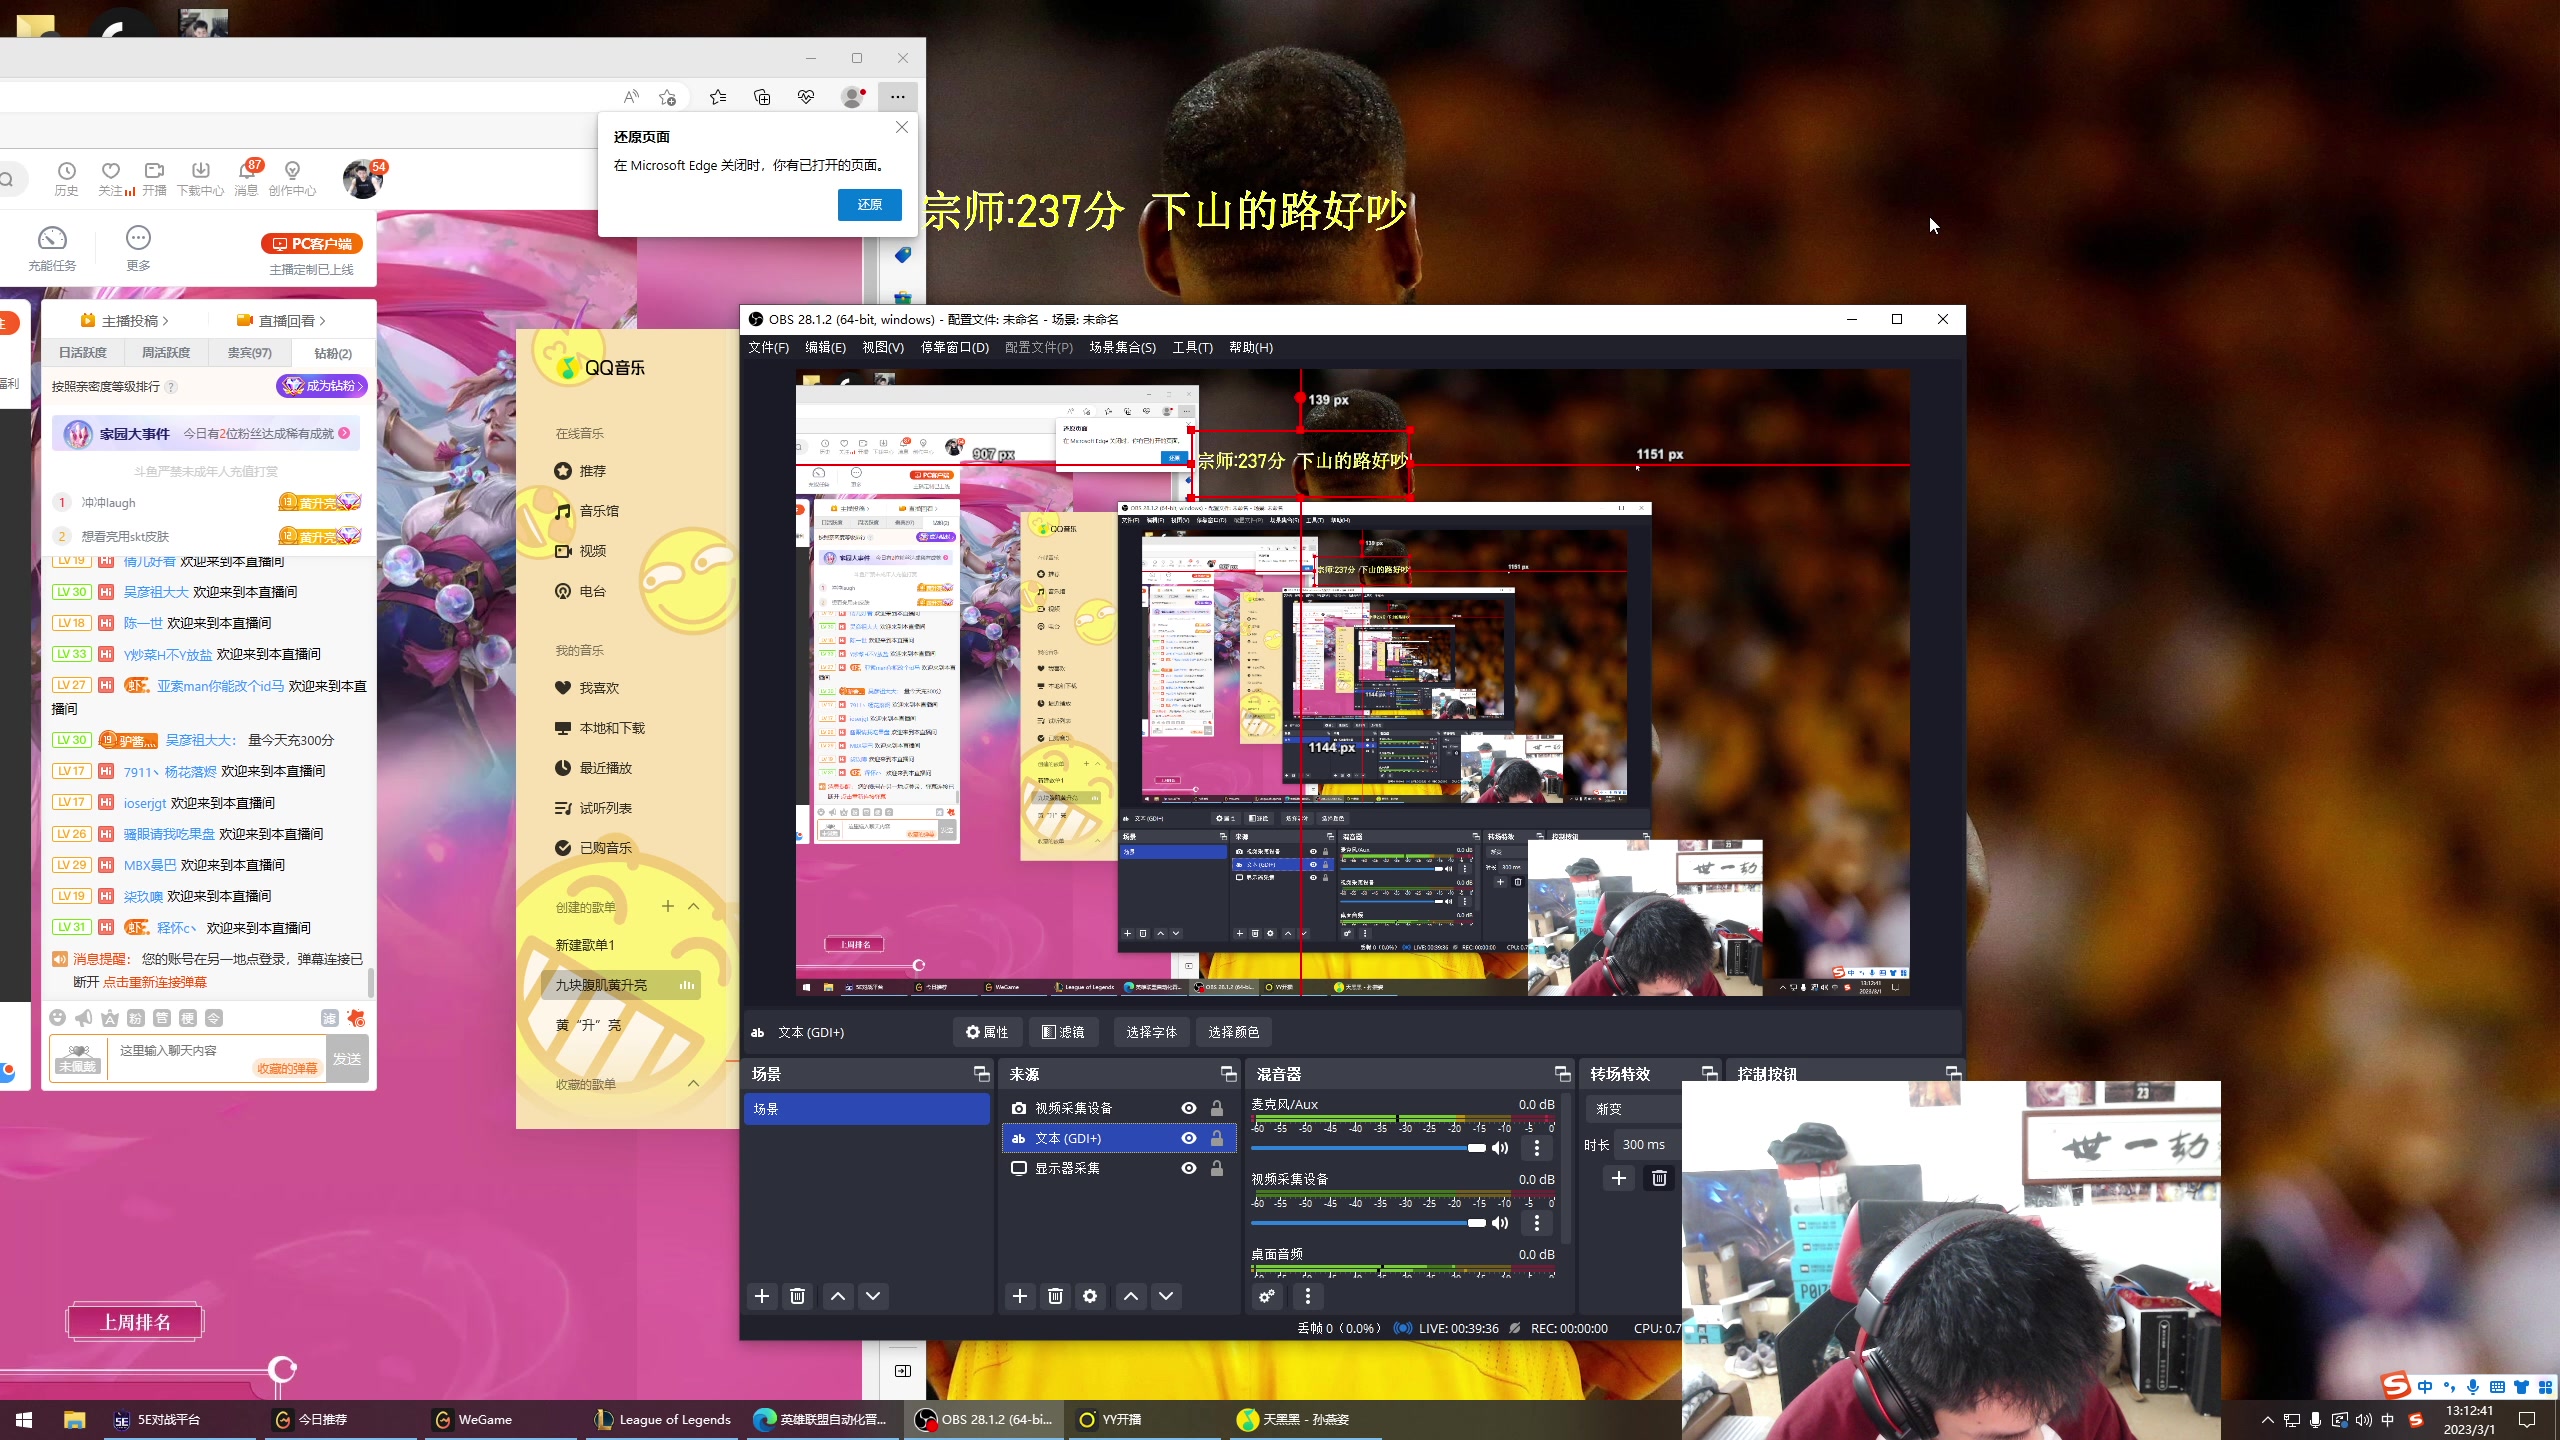The width and height of the screenshot is (2560, 1440).
Task: Select 九块腹肌黄升亮 playlist in QQ音乐
Action: (x=620, y=985)
